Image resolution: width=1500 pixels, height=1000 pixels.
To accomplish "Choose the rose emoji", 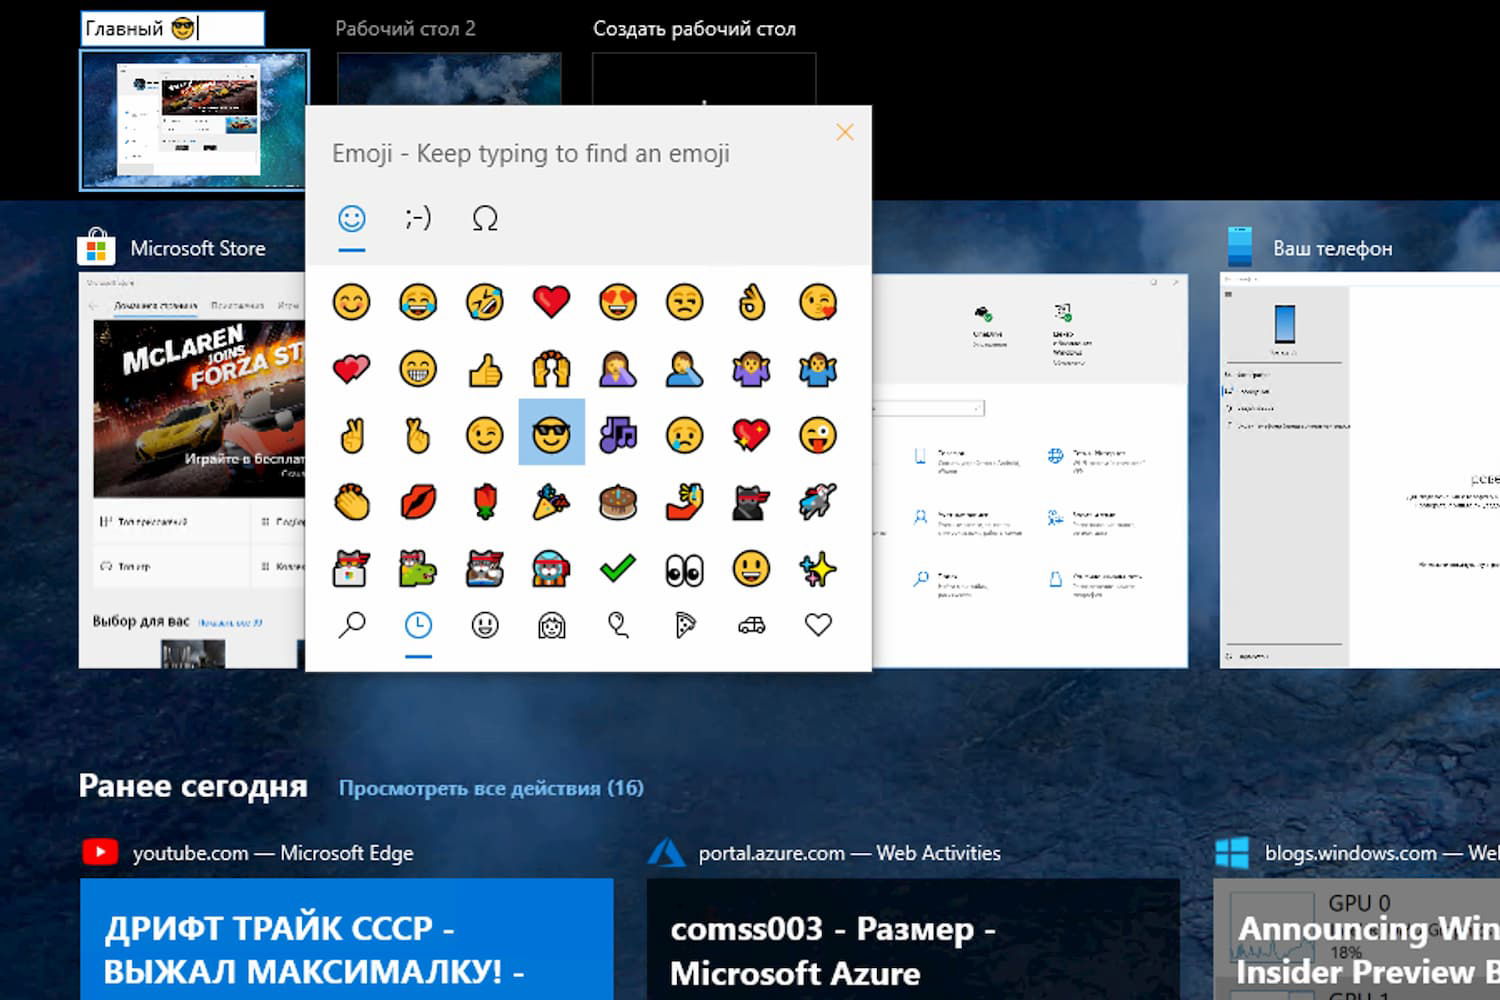I will [485, 502].
